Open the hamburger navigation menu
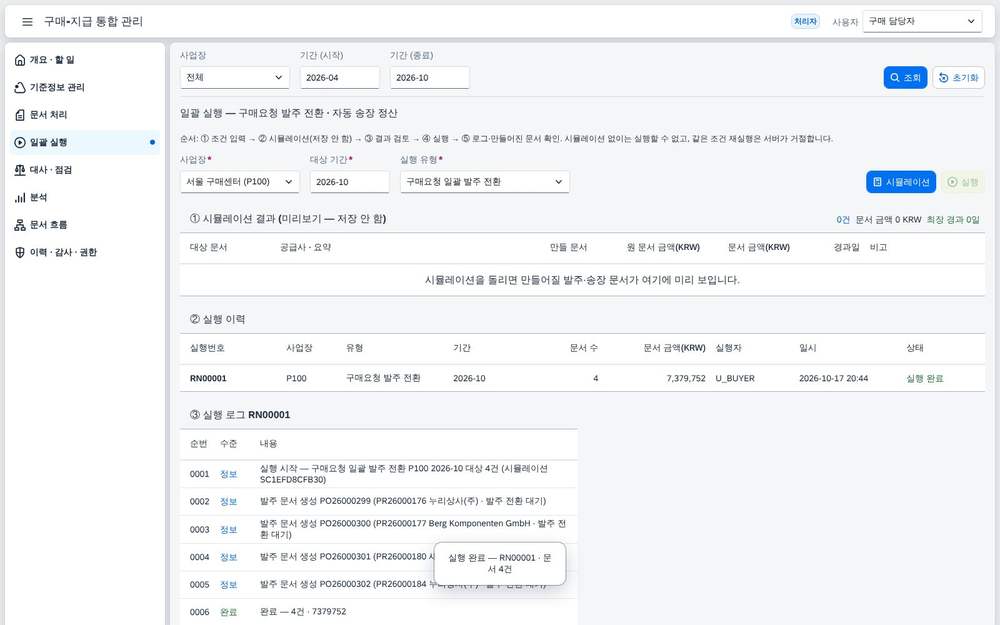 coord(27,22)
